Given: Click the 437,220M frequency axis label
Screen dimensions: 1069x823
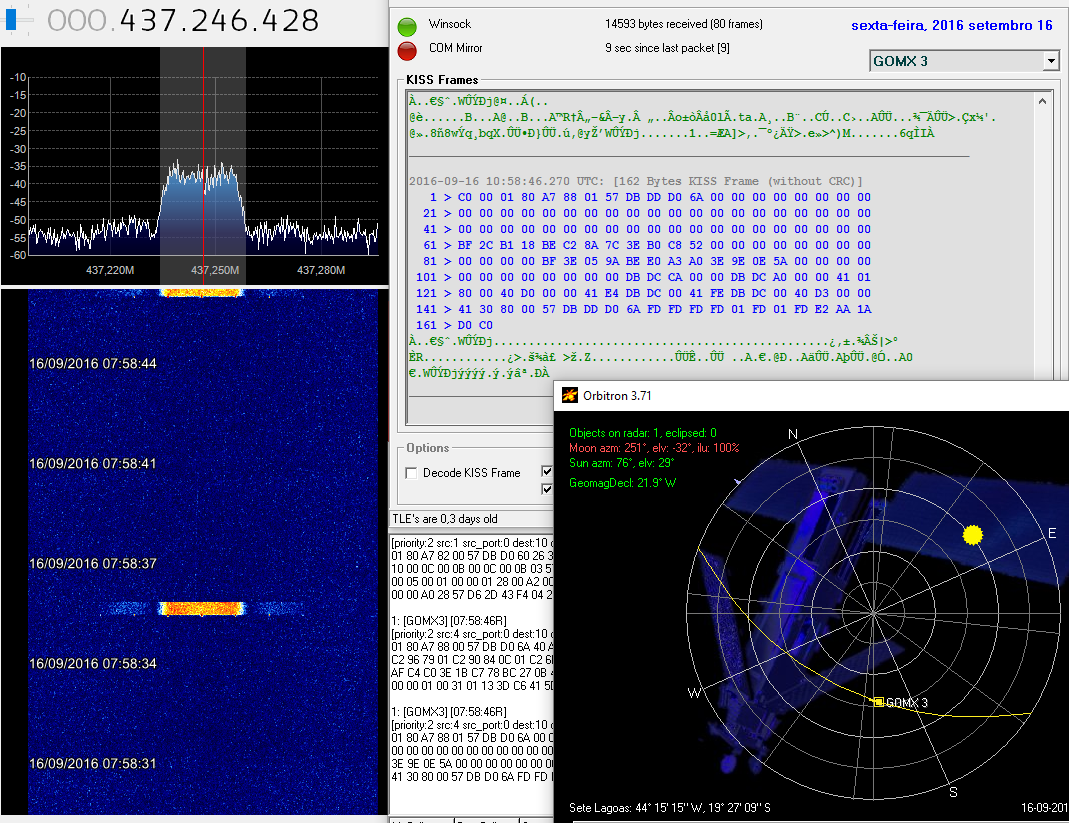Looking at the screenshot, I should 110,270.
